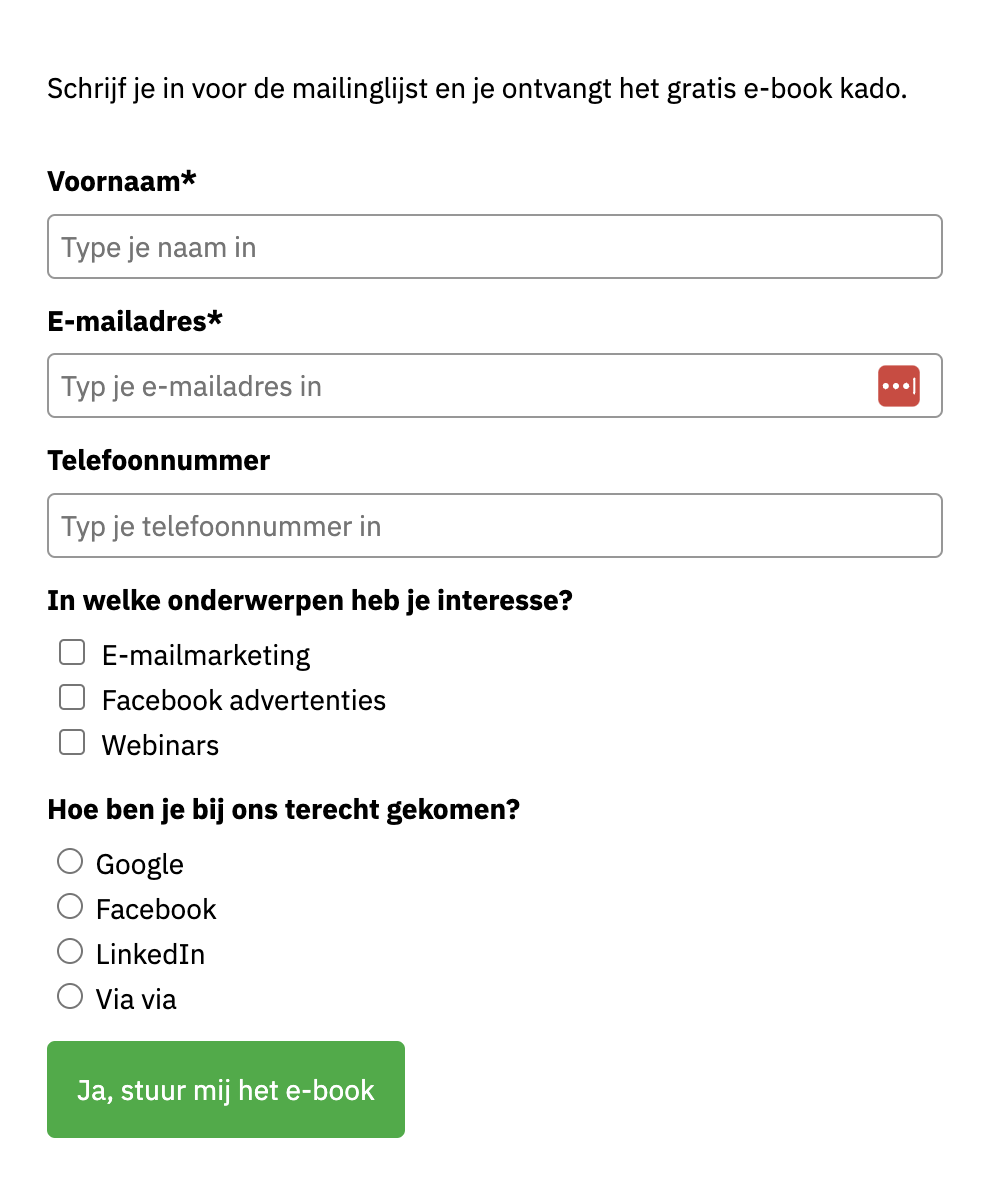
Task: Click the mailinglijst introduction sentence
Action: point(476,88)
